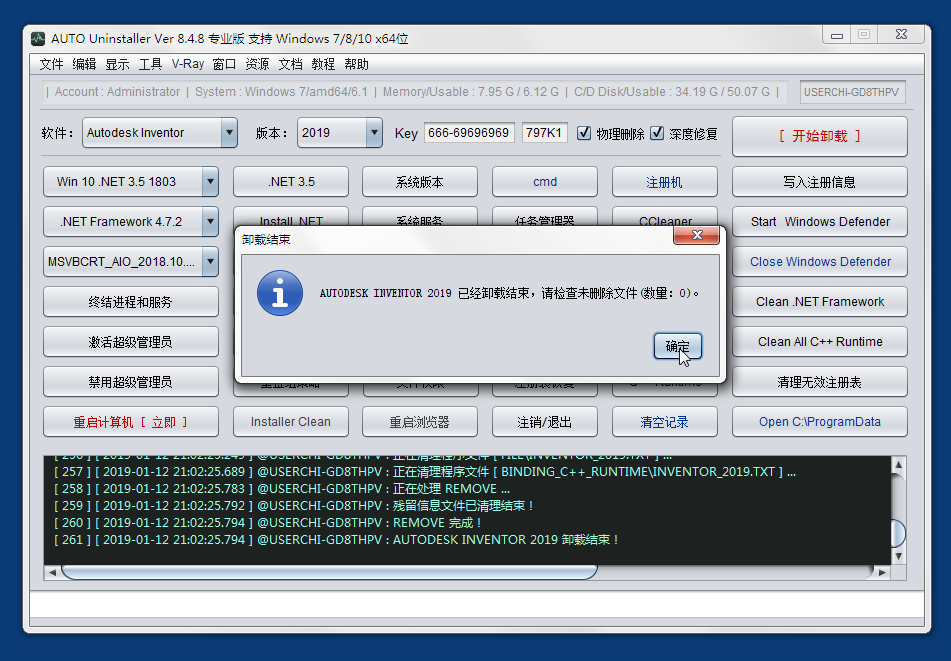Click log horizontal scroll left arrow
951x661 pixels.
[52, 572]
